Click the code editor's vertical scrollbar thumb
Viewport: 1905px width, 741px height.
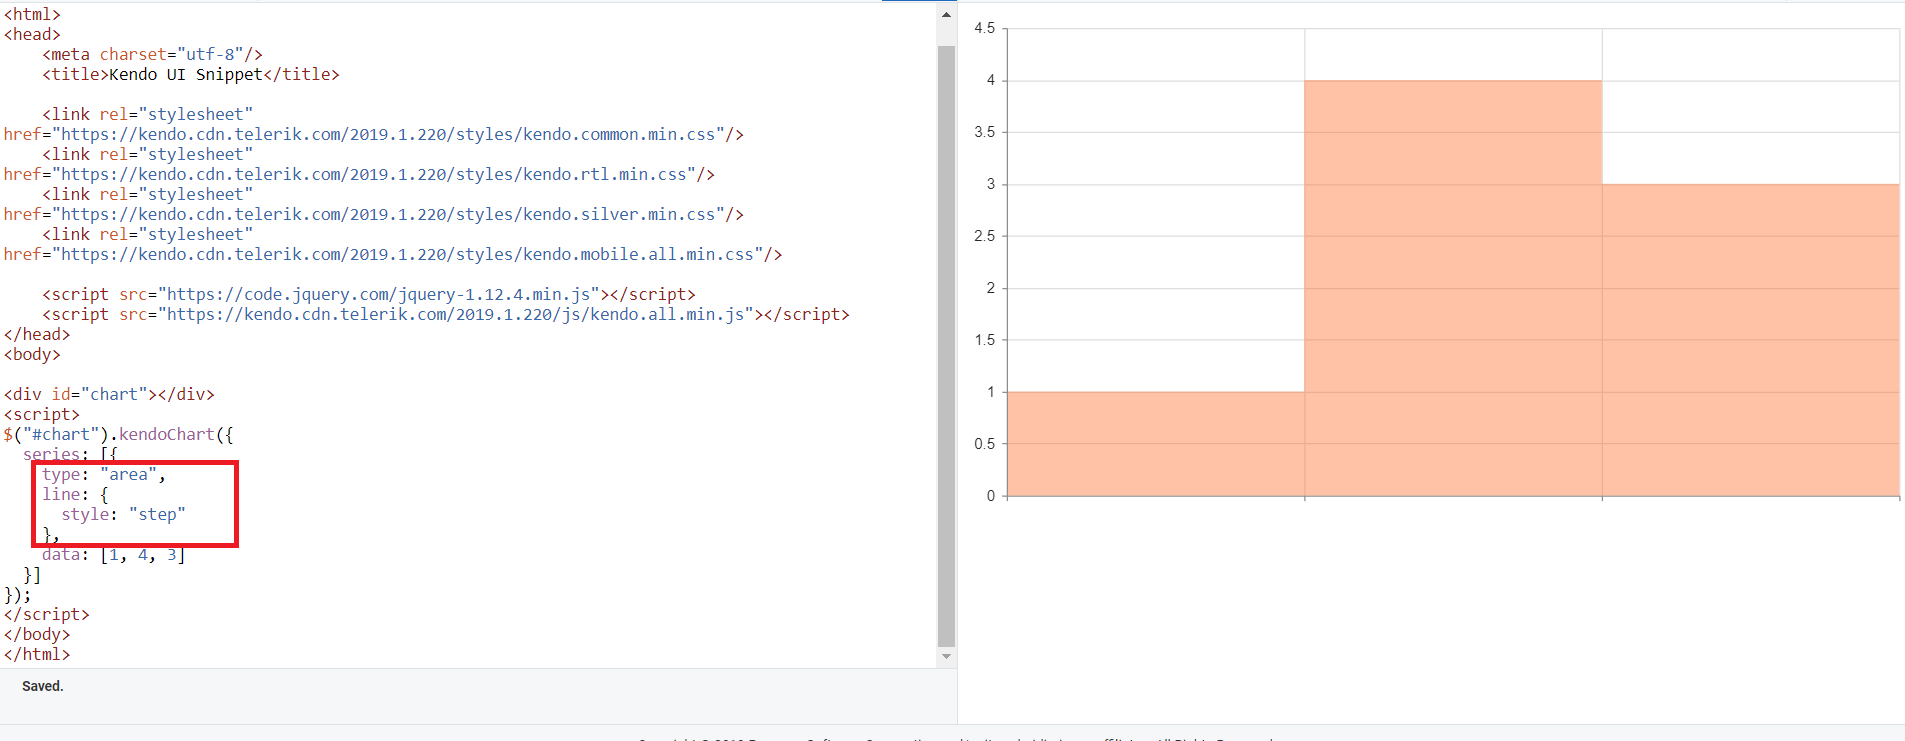point(946,345)
